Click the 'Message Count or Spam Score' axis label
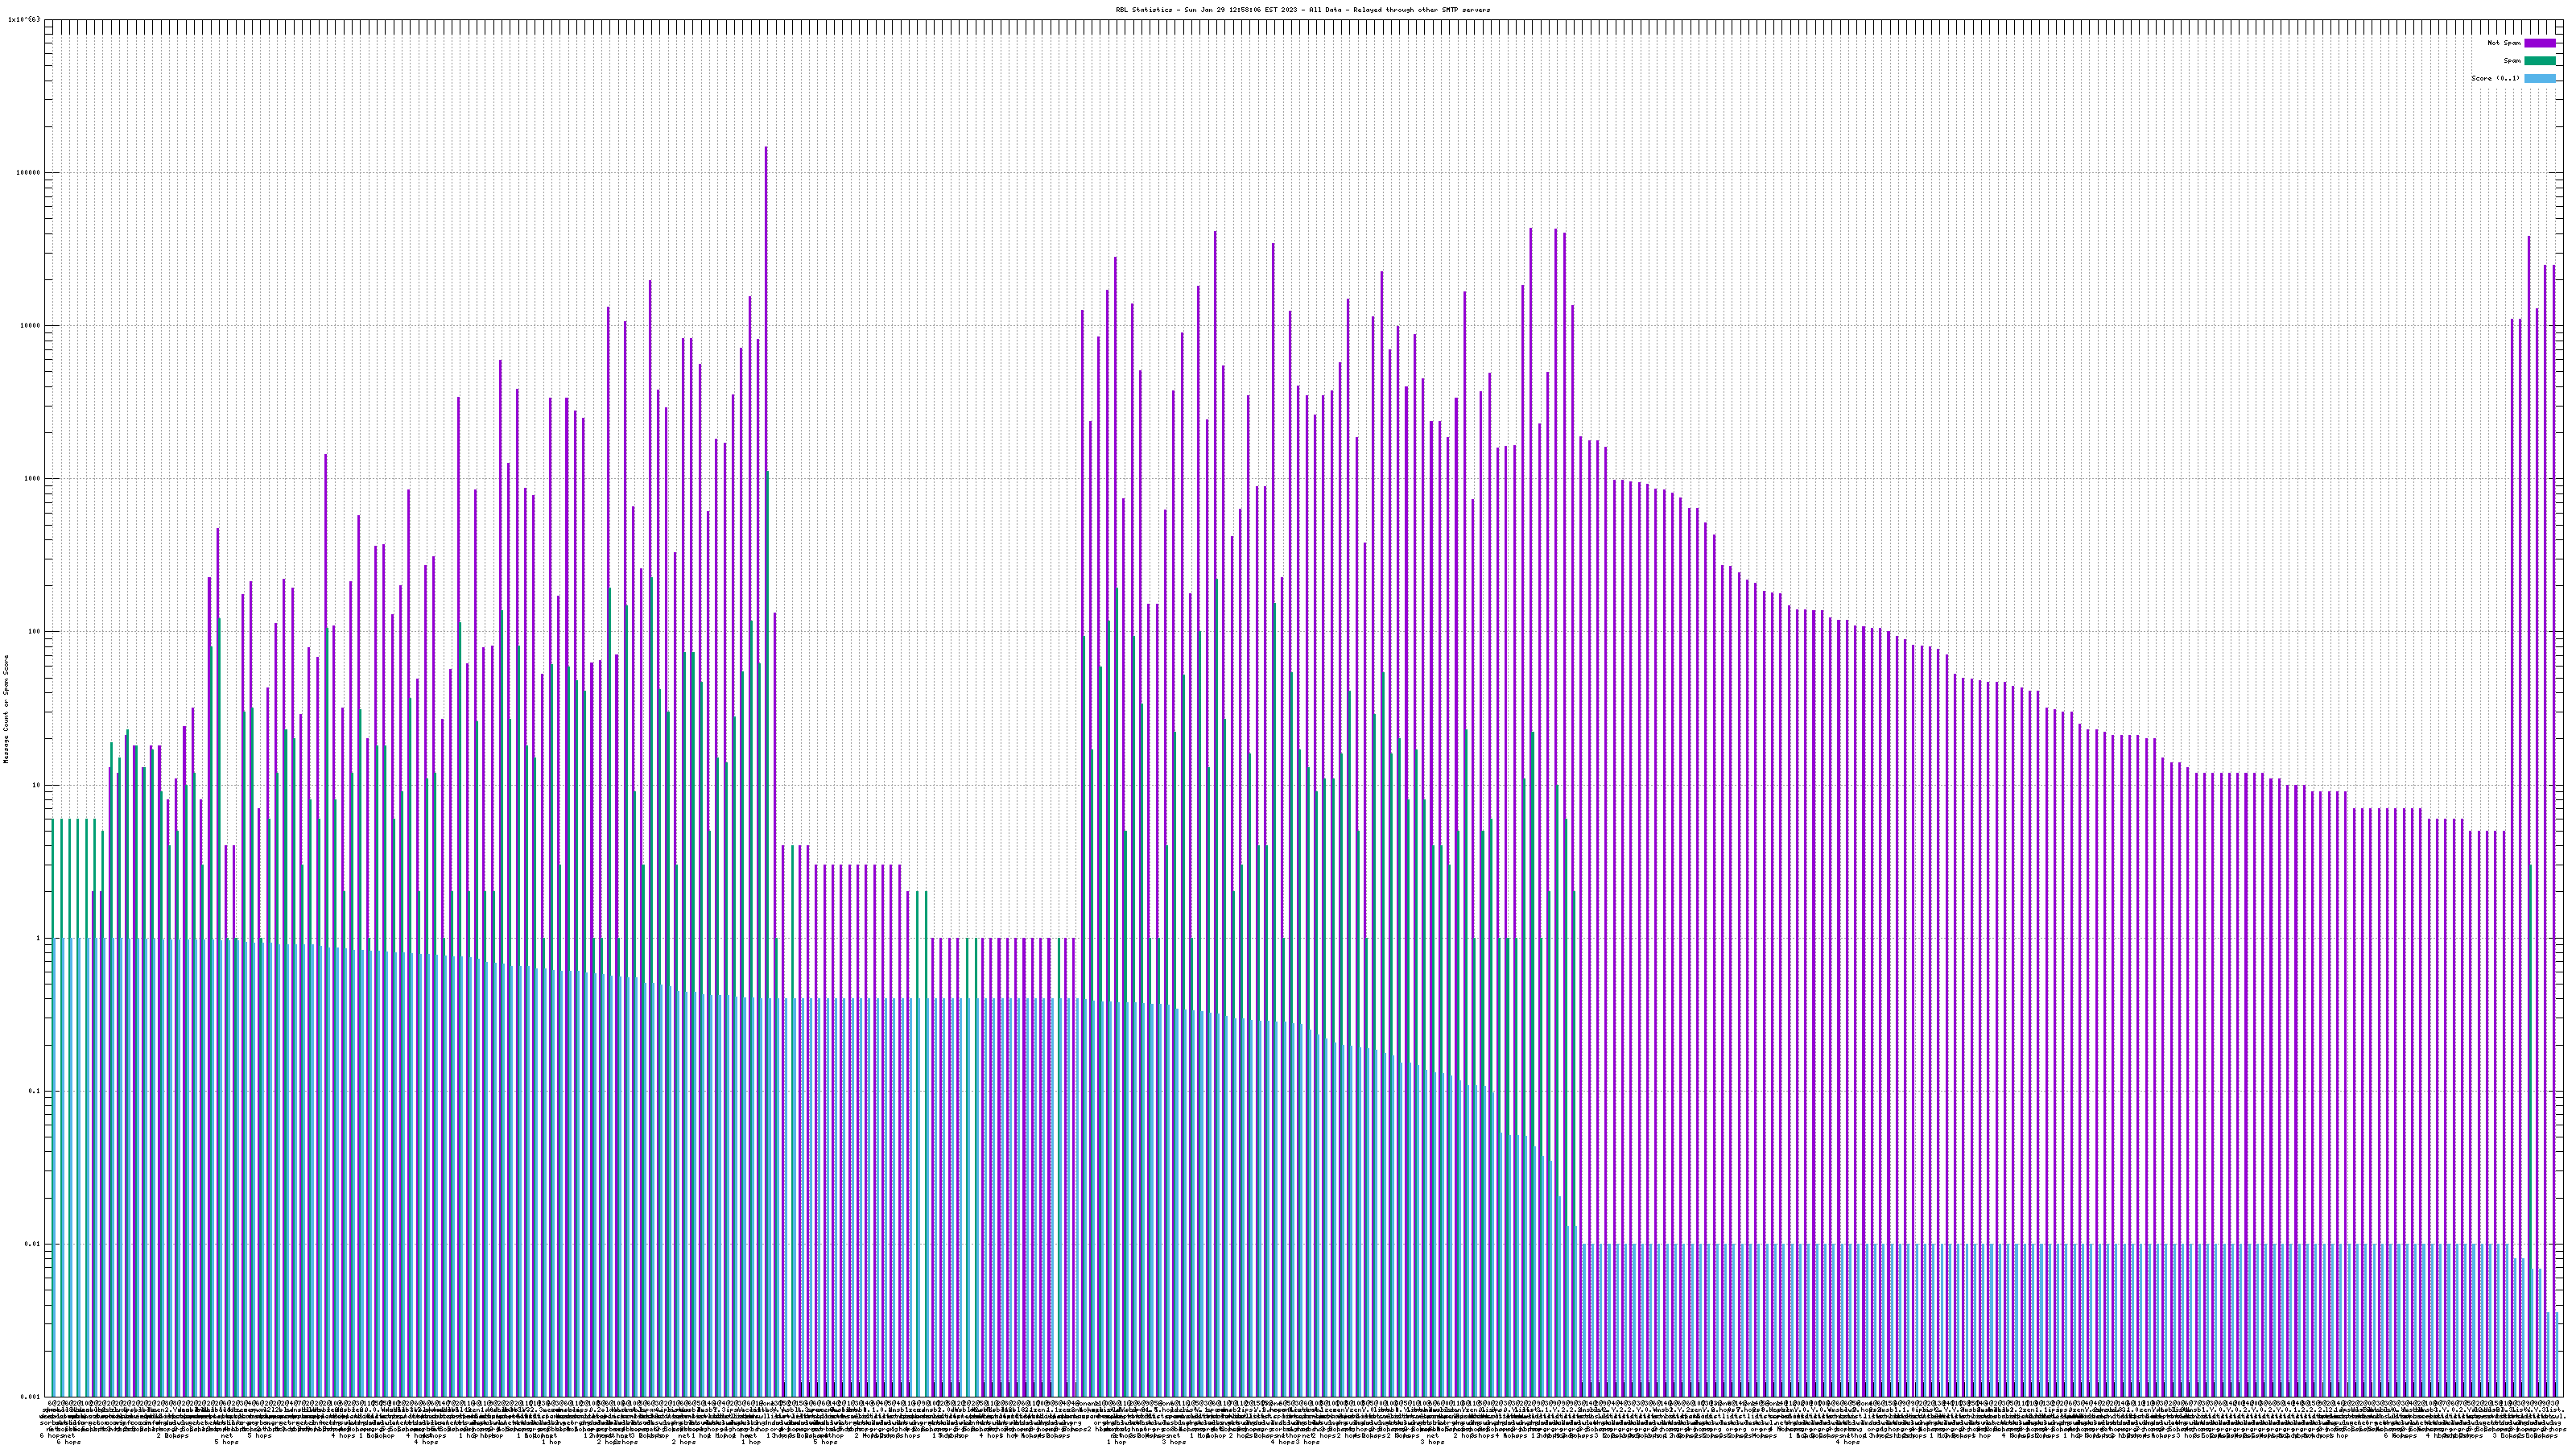 [x=6, y=709]
